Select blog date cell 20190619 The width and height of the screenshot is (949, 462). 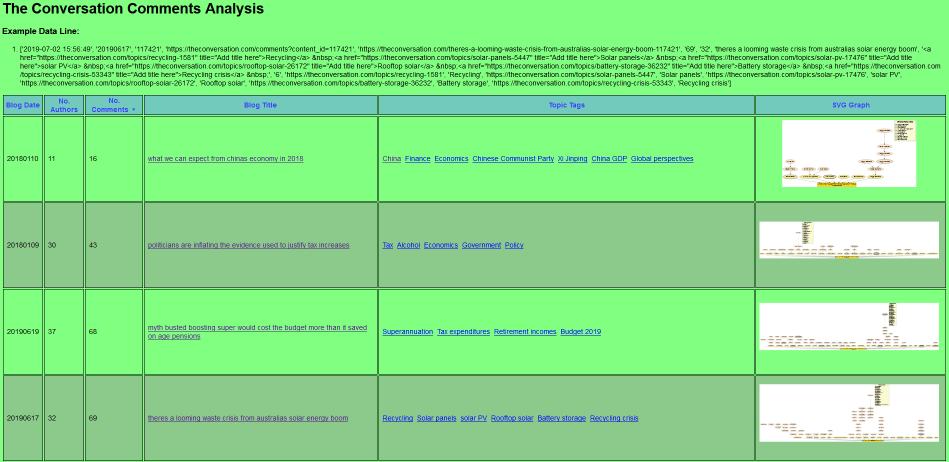pyautogui.click(x=23, y=332)
